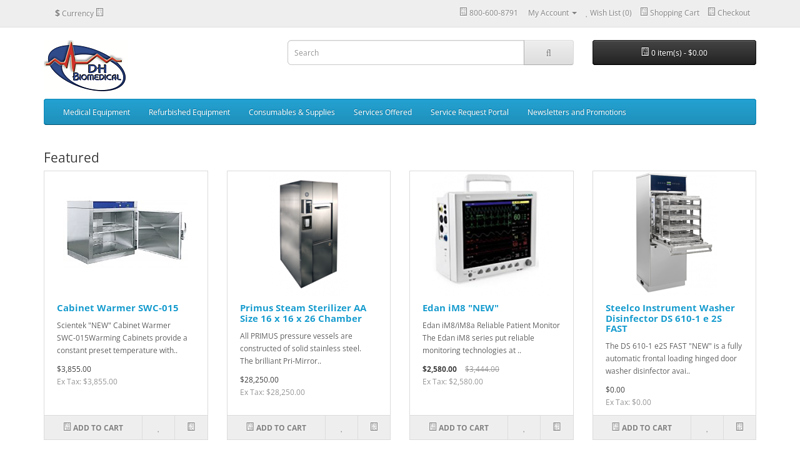This screenshot has height=450, width=800.
Task: Click the DH Biomedical logo
Action: [x=85, y=66]
